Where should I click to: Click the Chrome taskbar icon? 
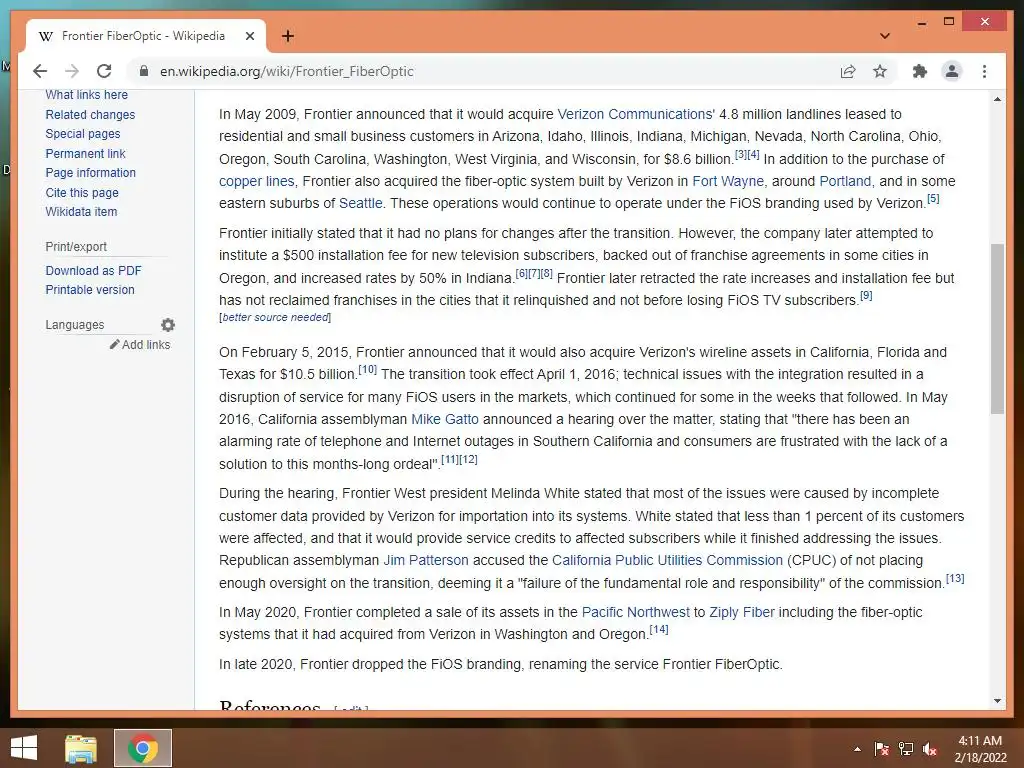[143, 748]
